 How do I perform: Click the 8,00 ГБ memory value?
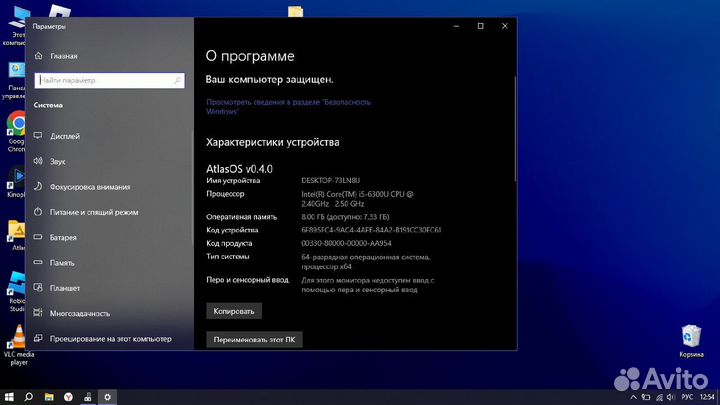click(345, 217)
